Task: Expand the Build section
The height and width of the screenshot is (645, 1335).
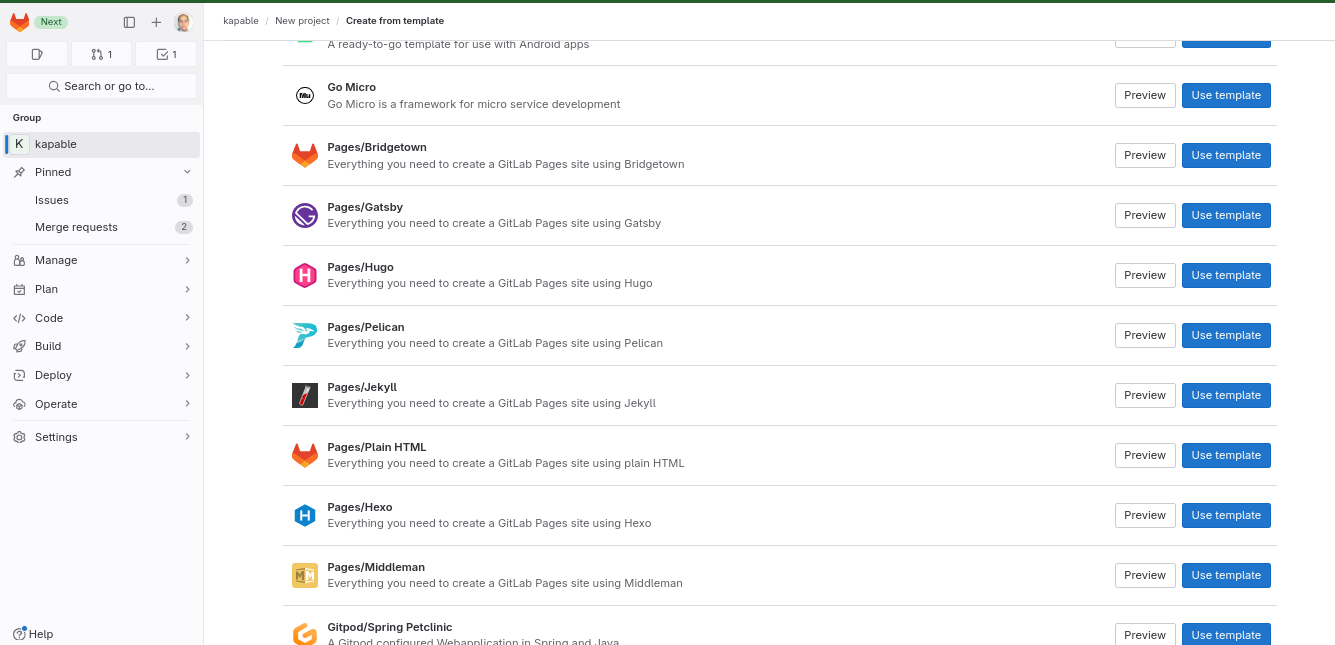Action: pos(187,346)
